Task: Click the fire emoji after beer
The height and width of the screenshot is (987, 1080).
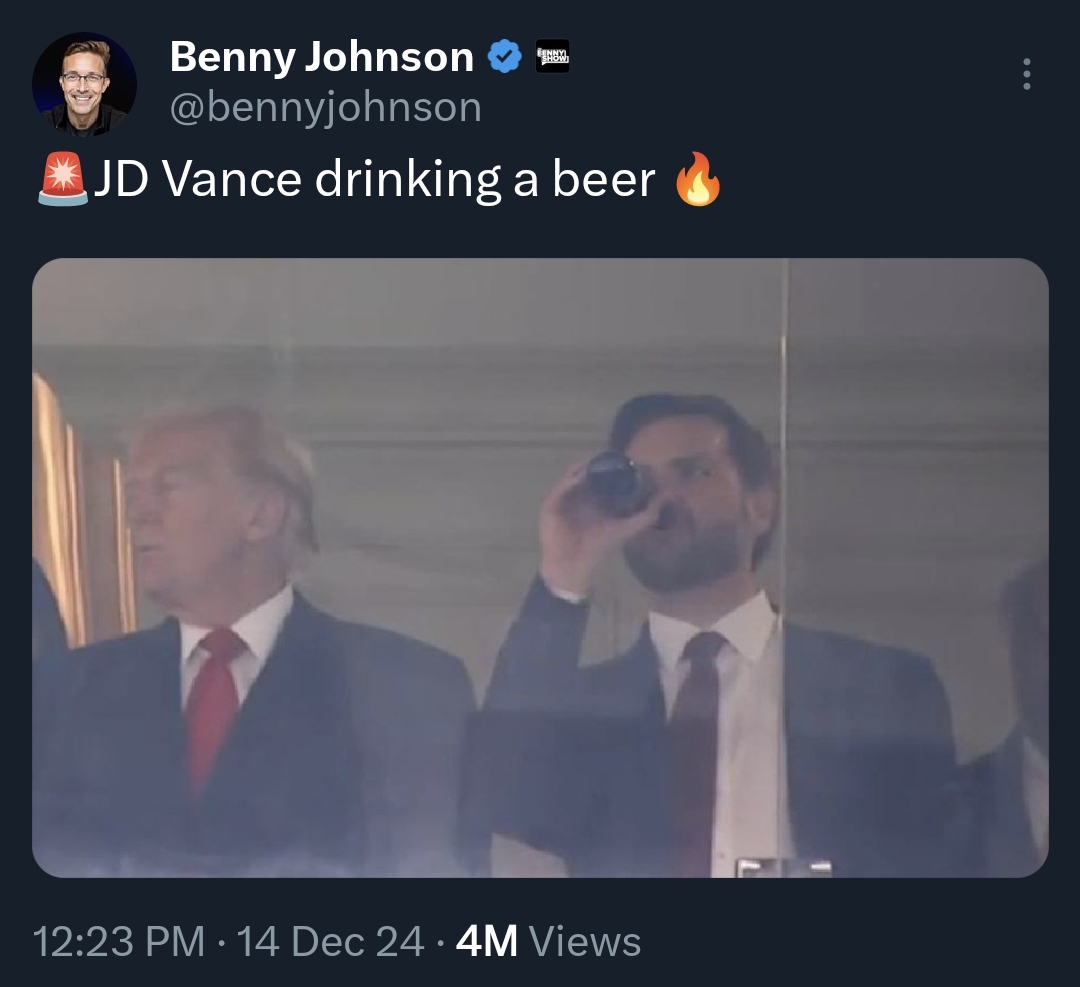Action: pyautogui.click(x=698, y=180)
